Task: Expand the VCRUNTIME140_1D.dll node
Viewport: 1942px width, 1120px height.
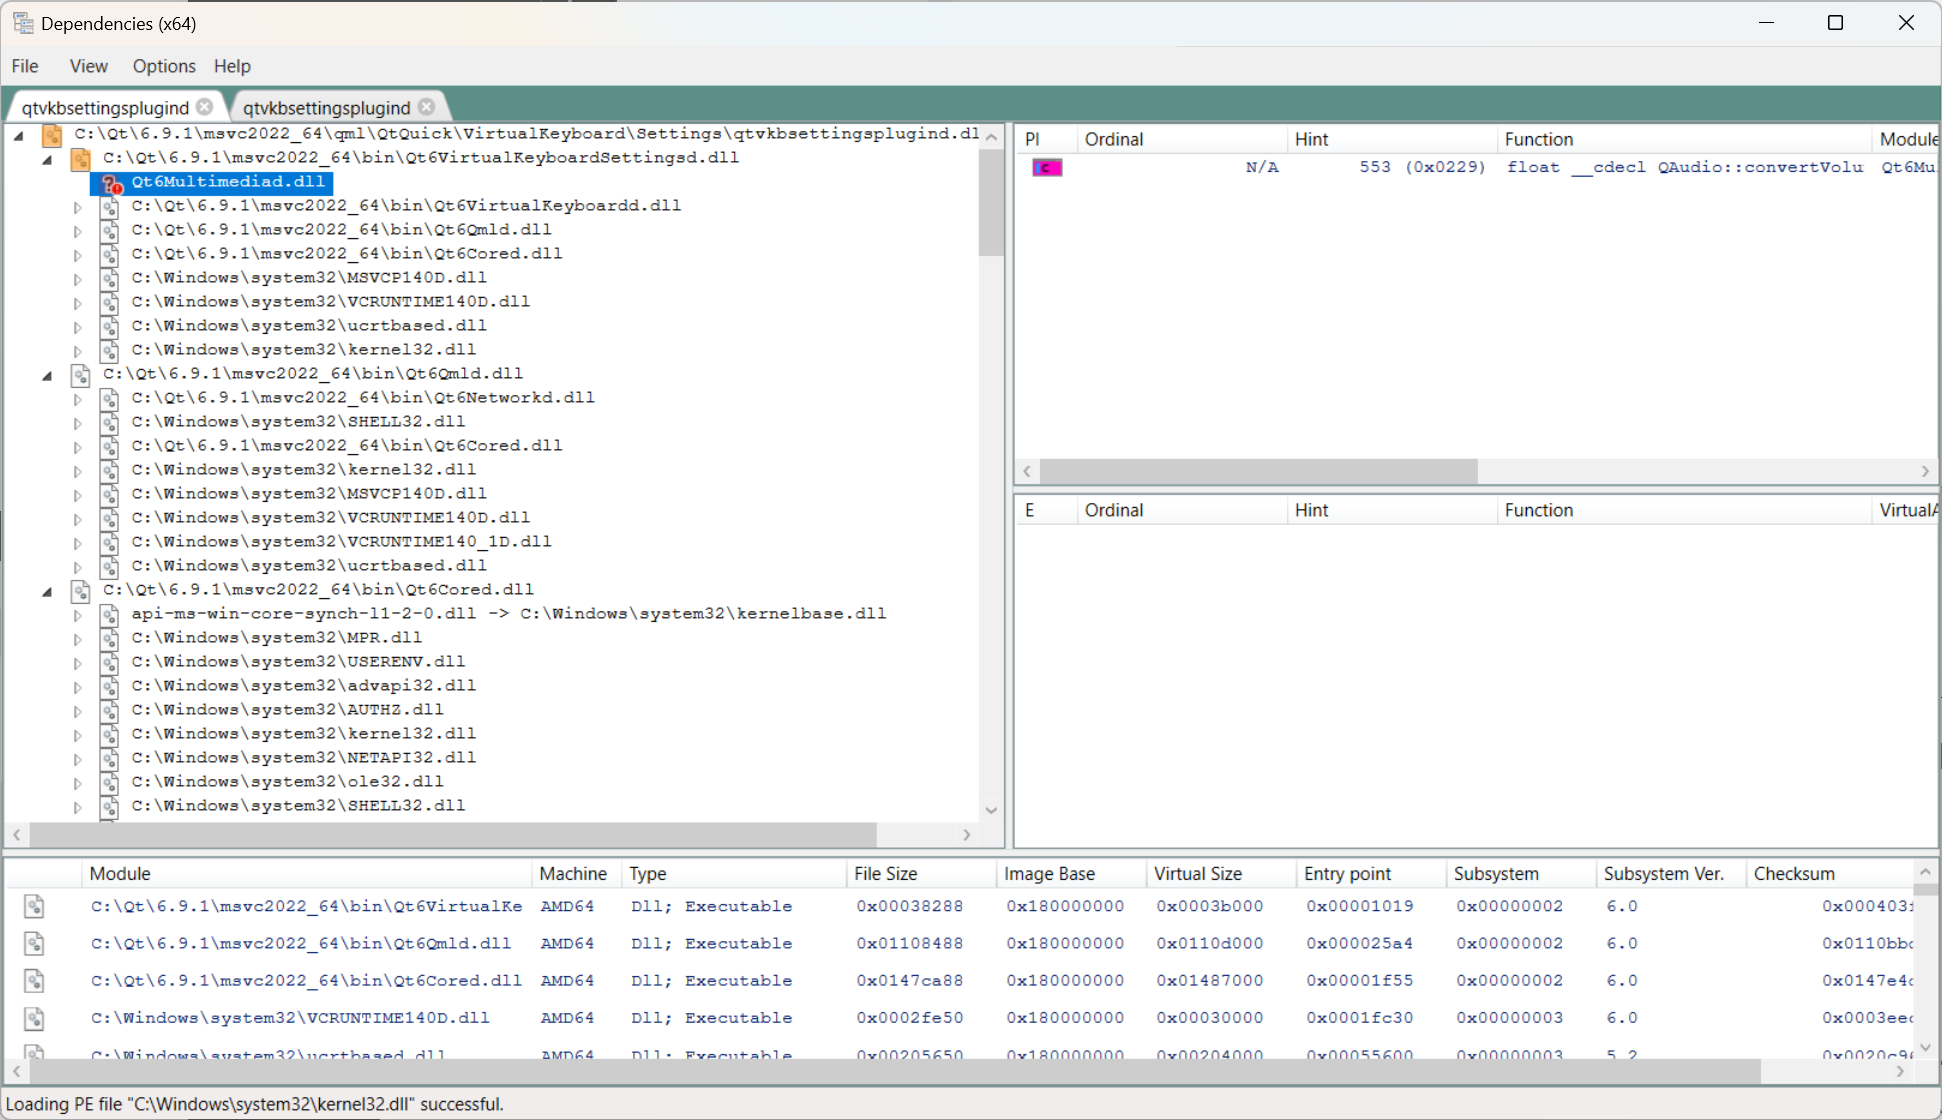Action: pos(77,543)
